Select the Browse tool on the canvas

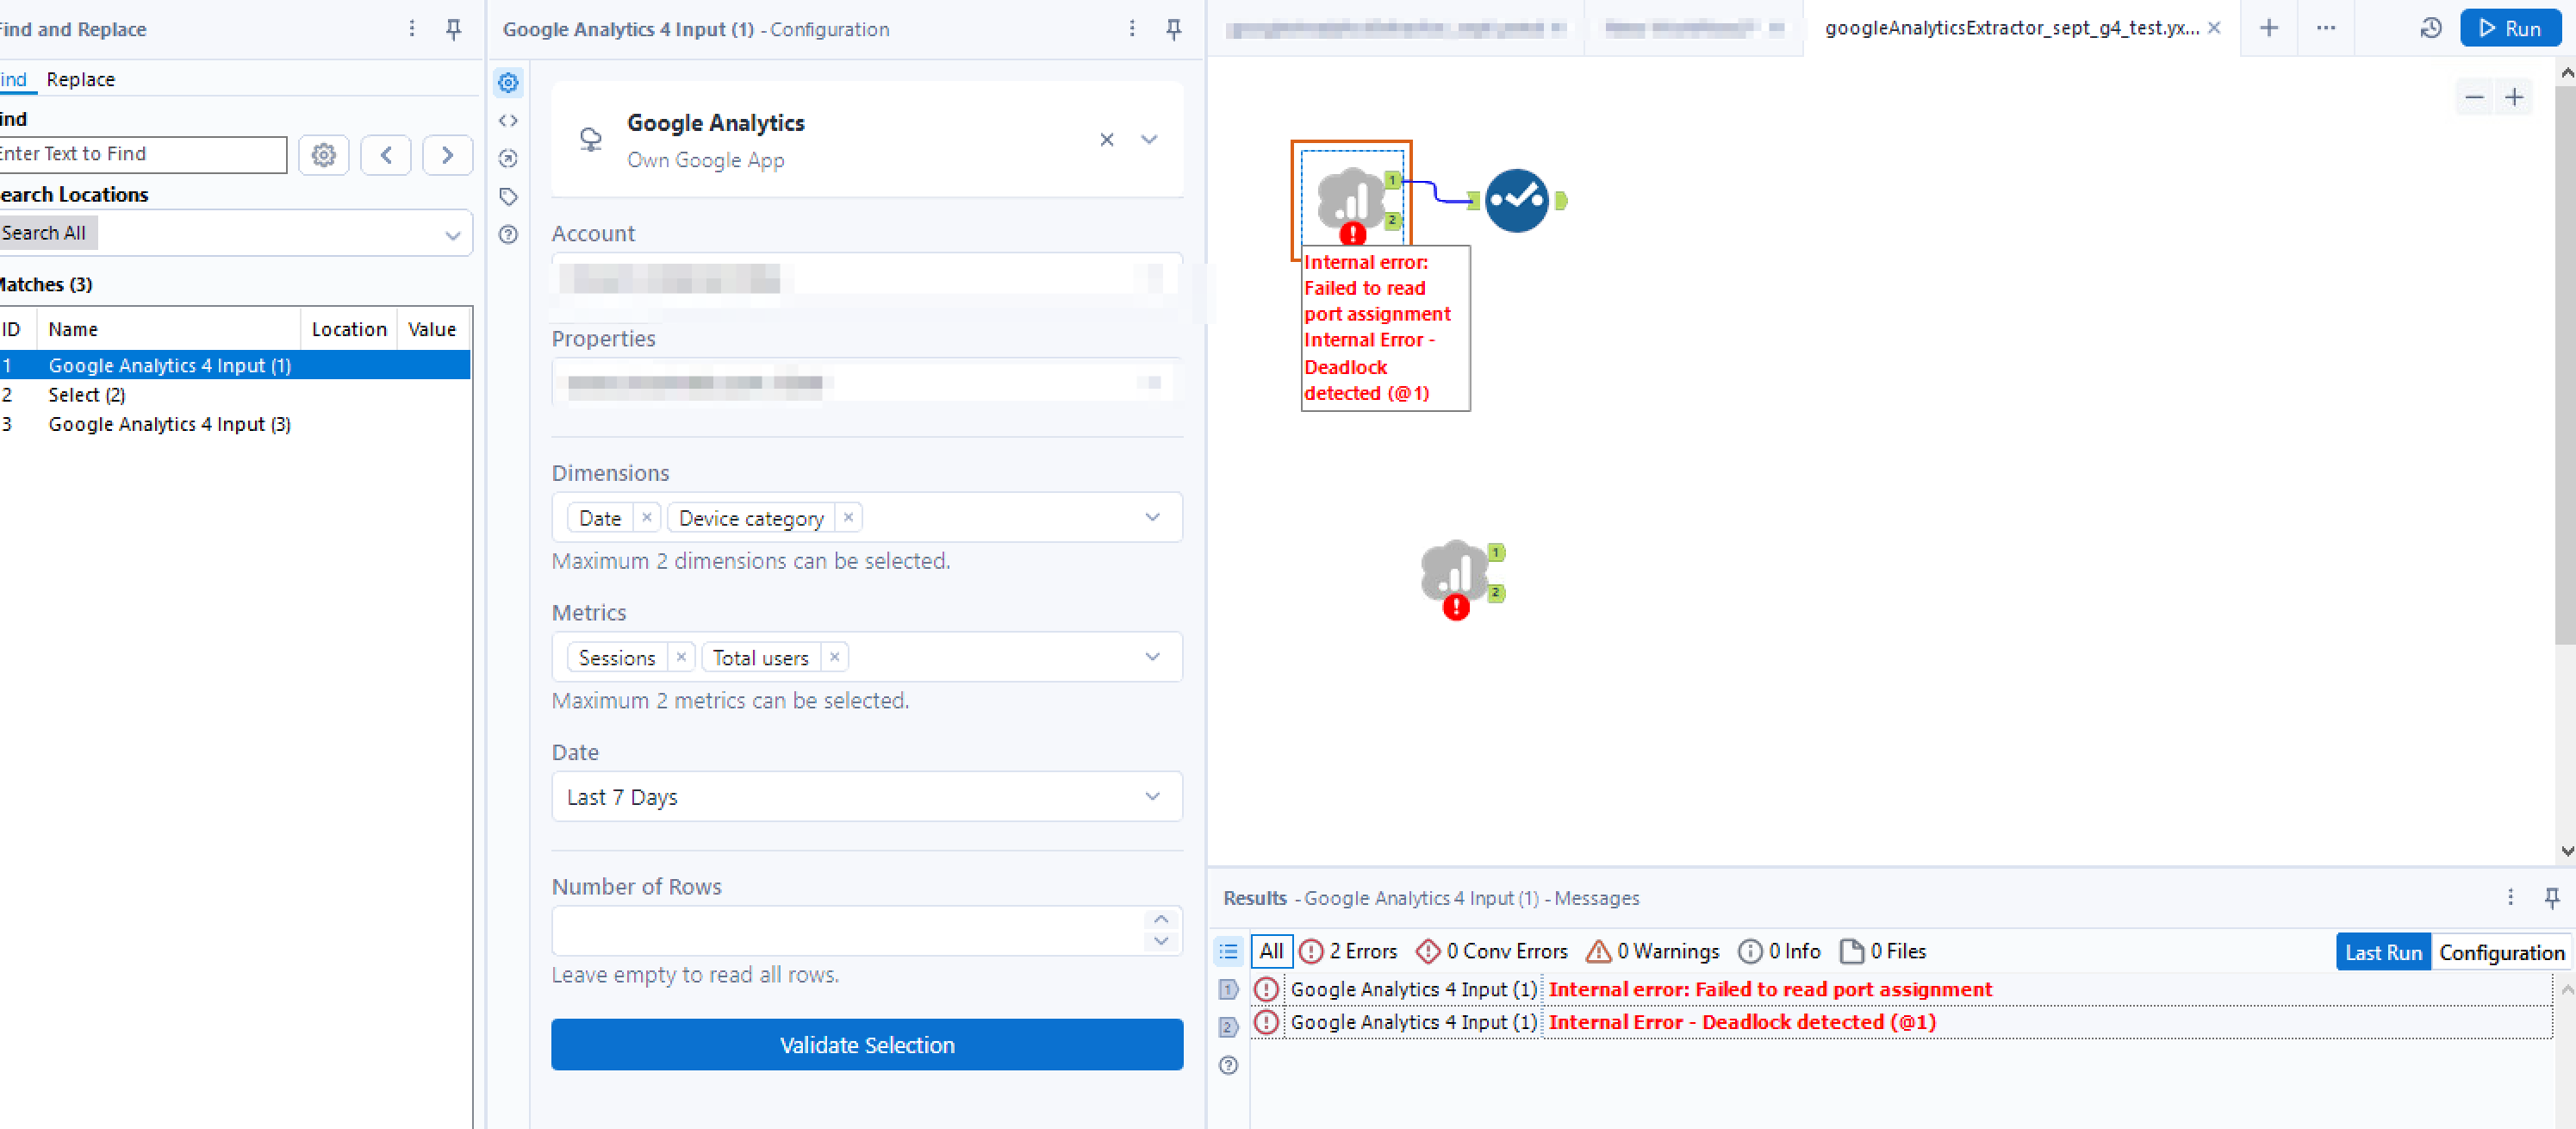click(1516, 199)
